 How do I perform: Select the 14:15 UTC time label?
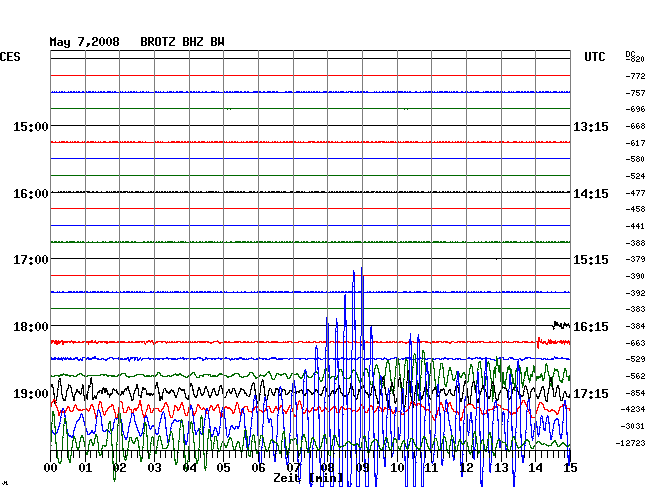point(591,193)
